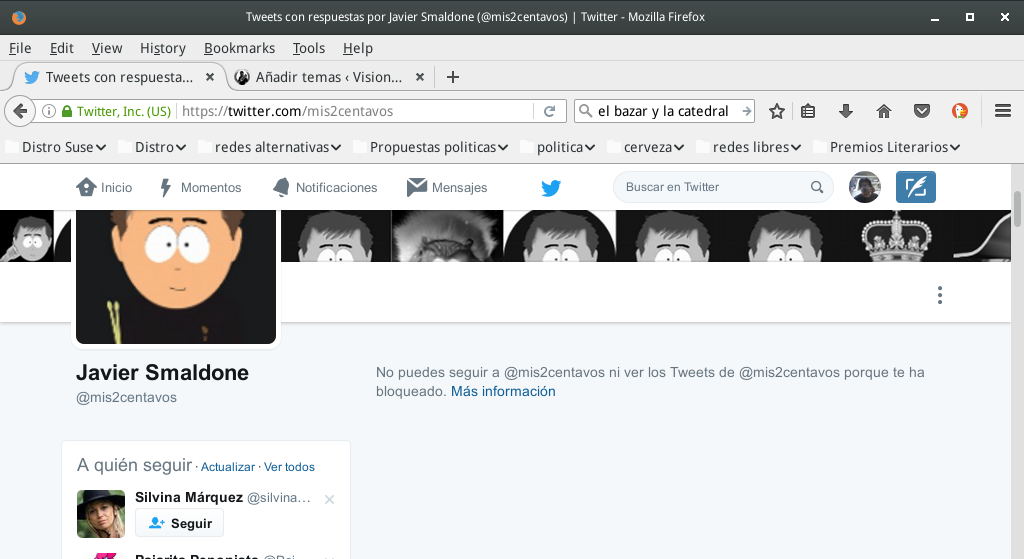Open the downloads arrow icon
Screen dimensions: 1024x559
[846, 111]
